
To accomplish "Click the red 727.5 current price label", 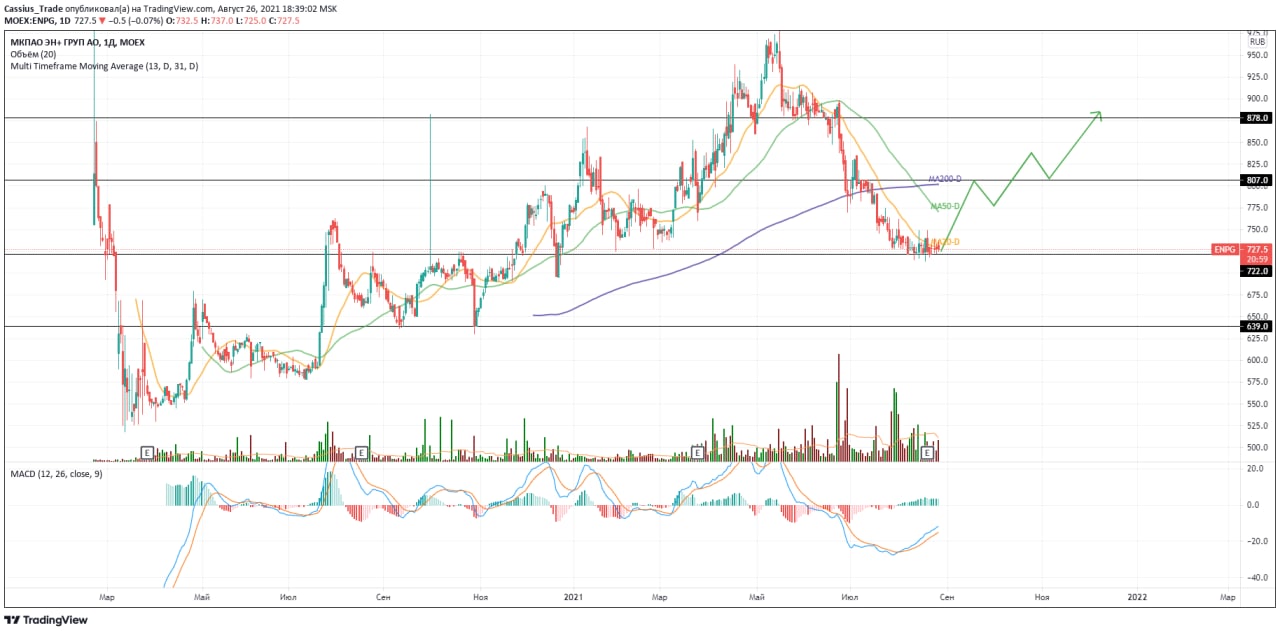I will pos(1257,249).
